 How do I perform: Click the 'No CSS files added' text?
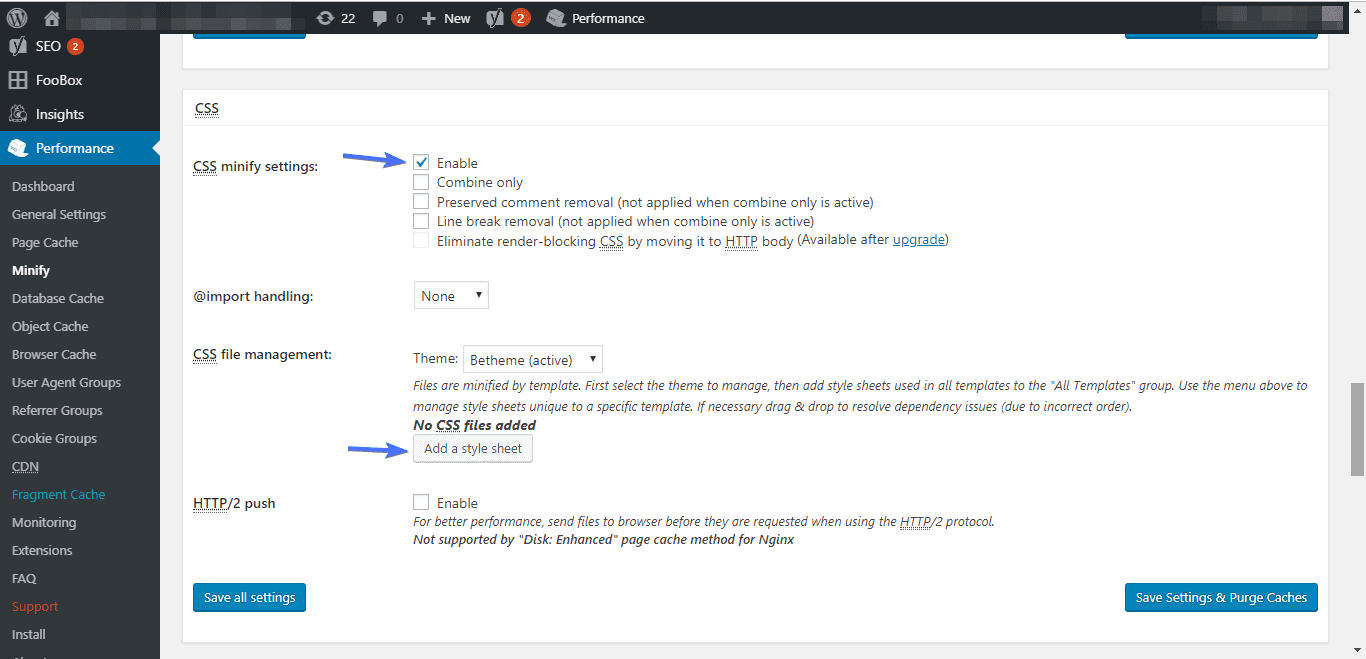[x=474, y=425]
